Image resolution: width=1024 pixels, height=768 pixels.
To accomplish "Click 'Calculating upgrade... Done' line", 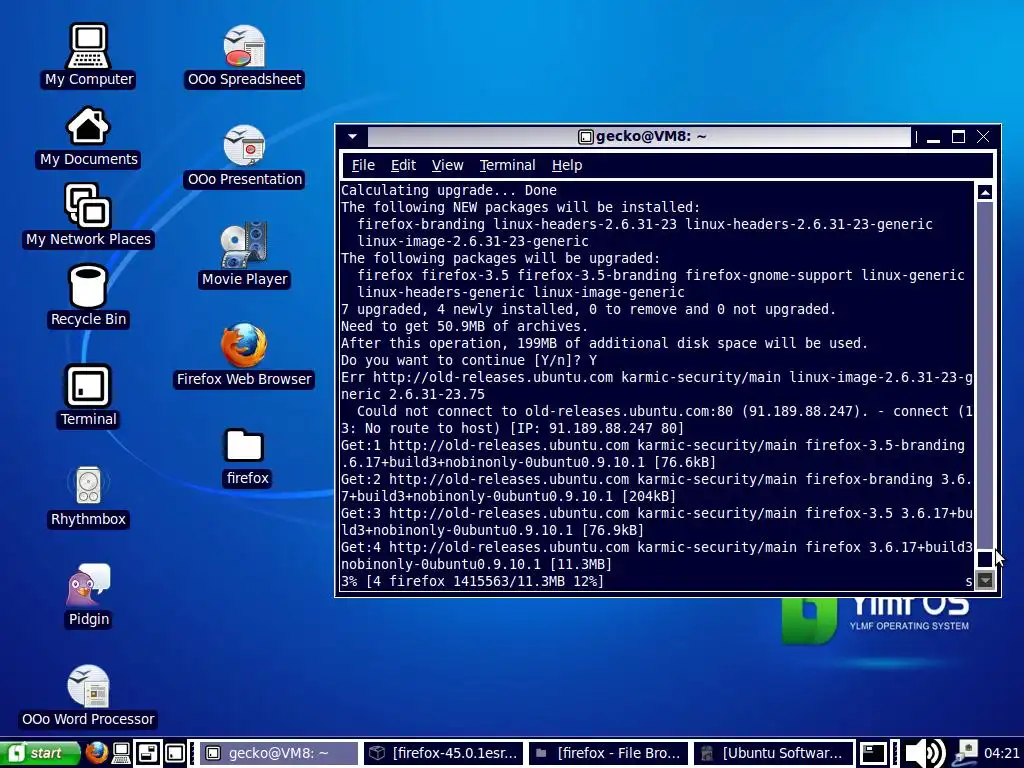I will (x=449, y=190).
